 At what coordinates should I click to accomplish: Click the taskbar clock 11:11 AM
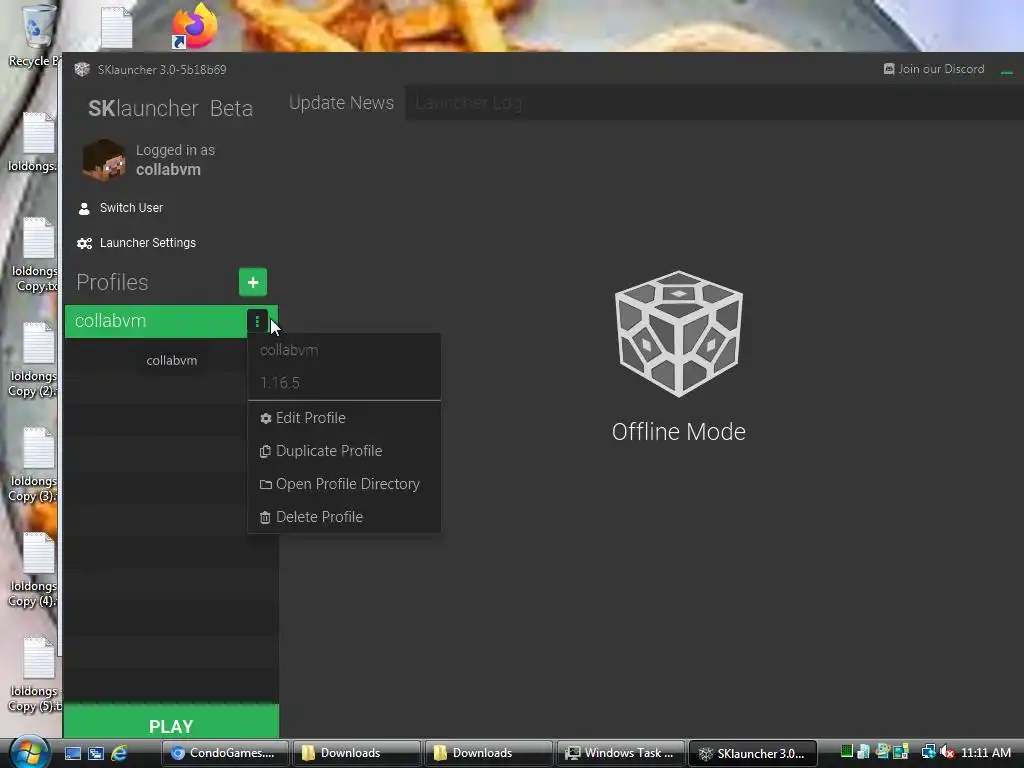[x=986, y=753]
